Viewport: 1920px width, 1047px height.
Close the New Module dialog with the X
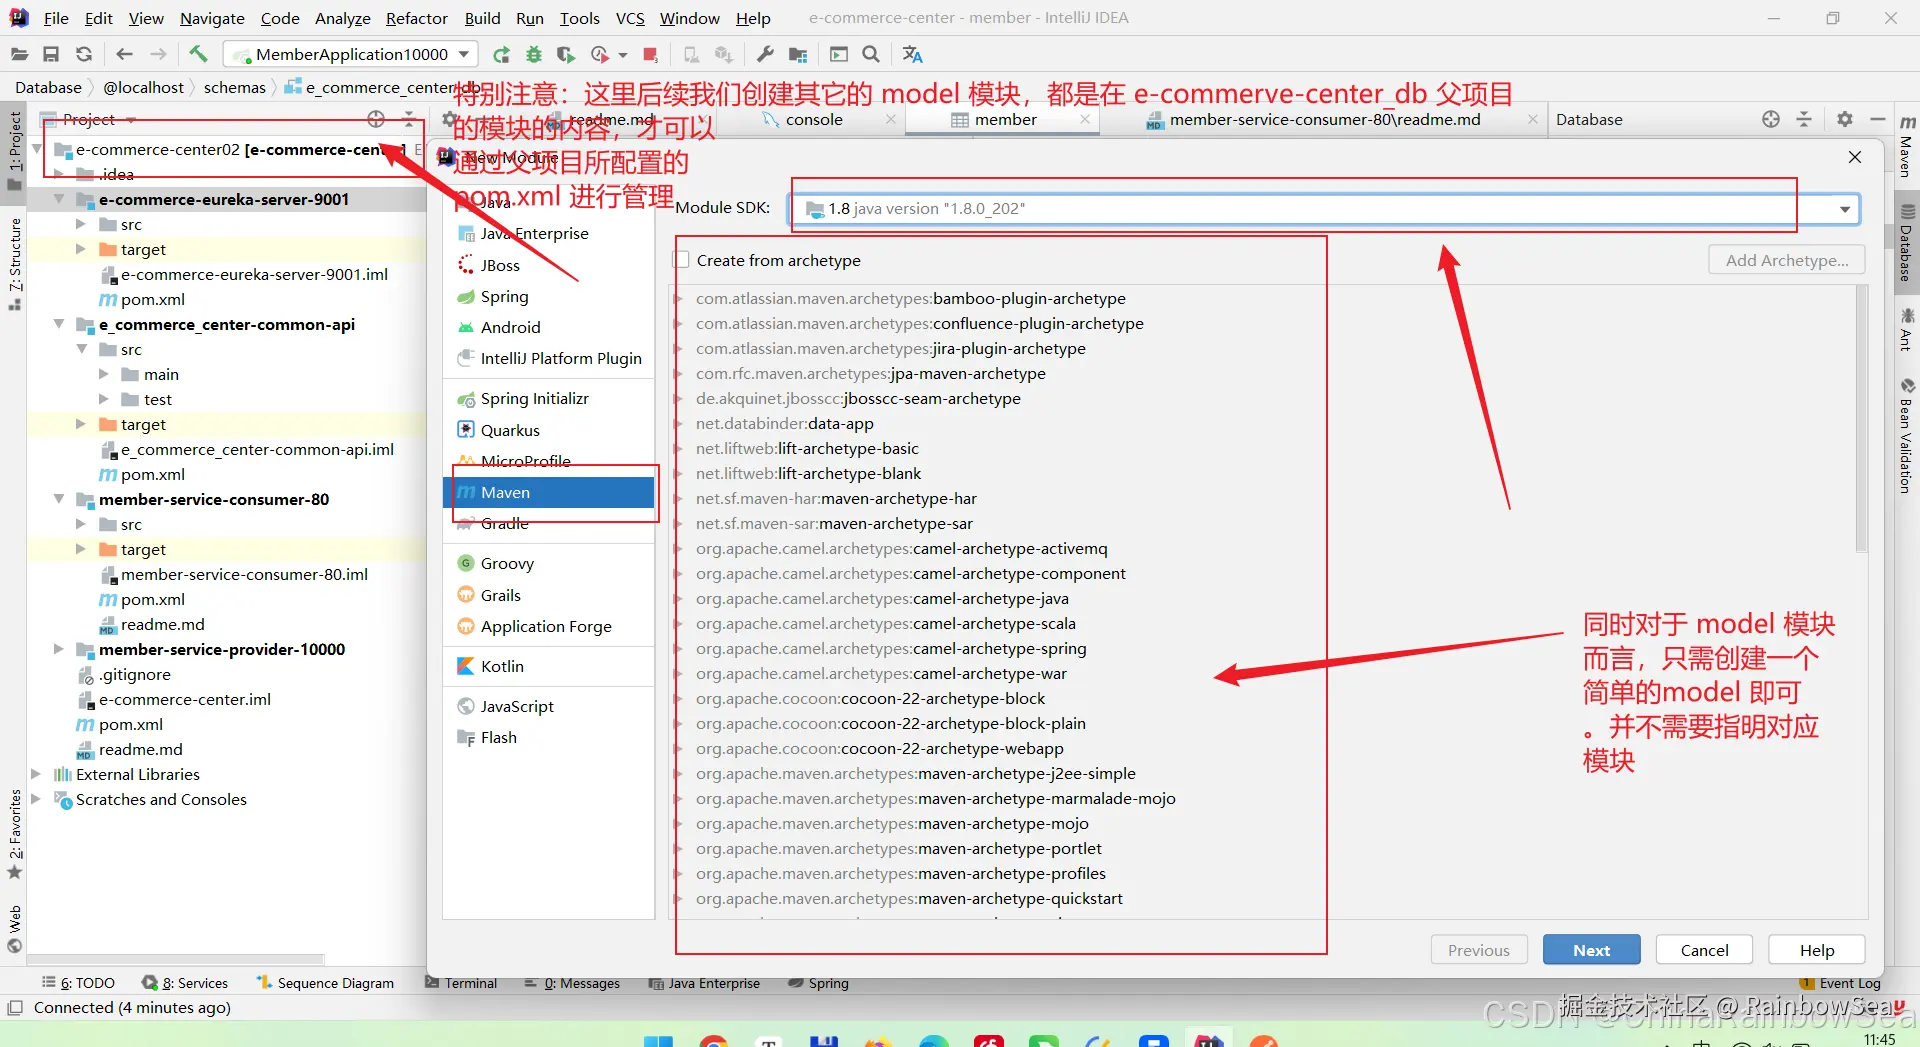tap(1855, 157)
